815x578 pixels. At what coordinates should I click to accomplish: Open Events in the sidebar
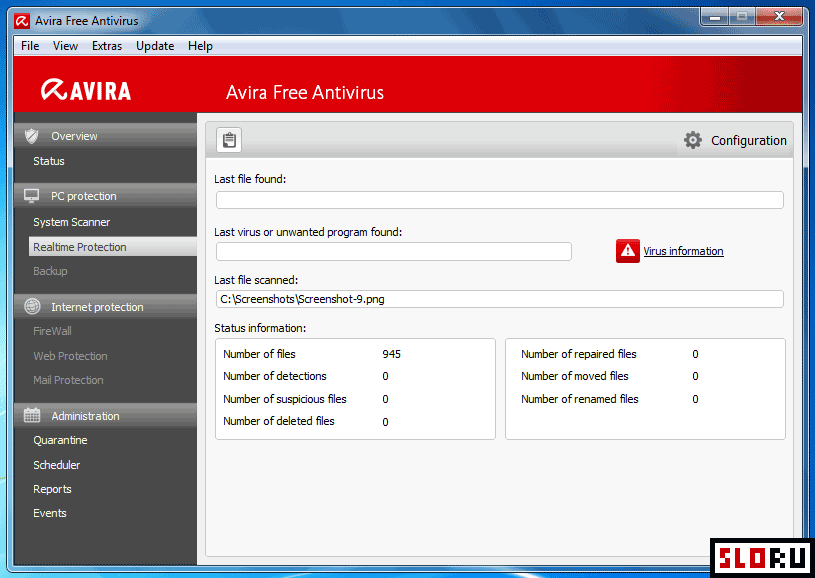tap(50, 513)
